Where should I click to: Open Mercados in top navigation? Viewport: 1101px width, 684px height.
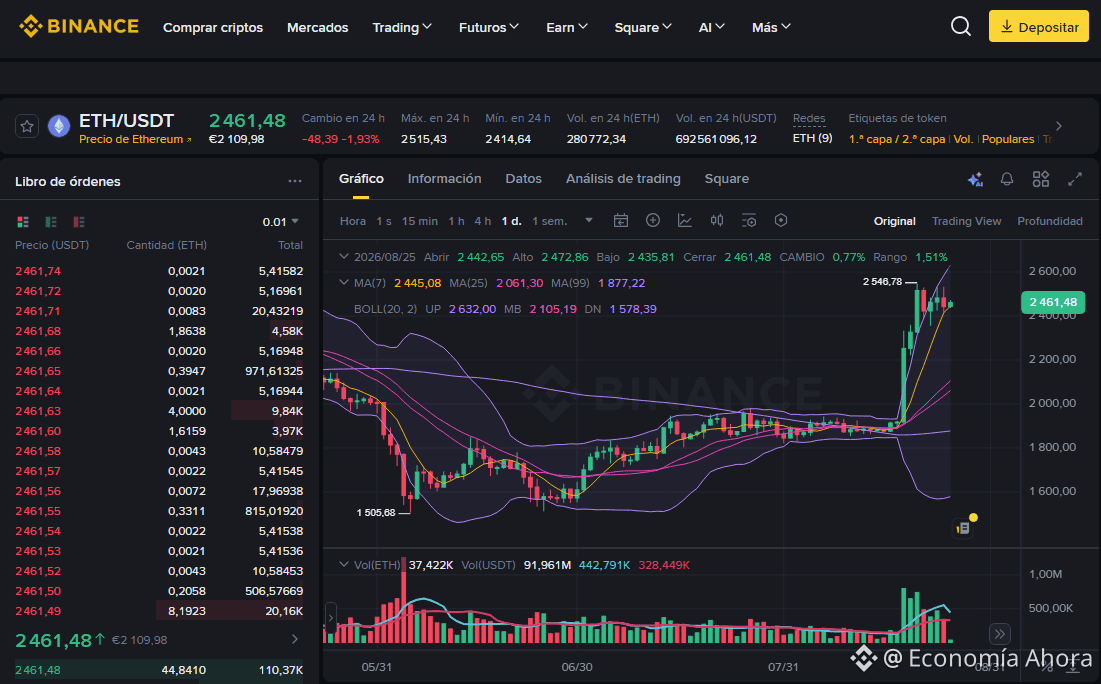[x=317, y=27]
